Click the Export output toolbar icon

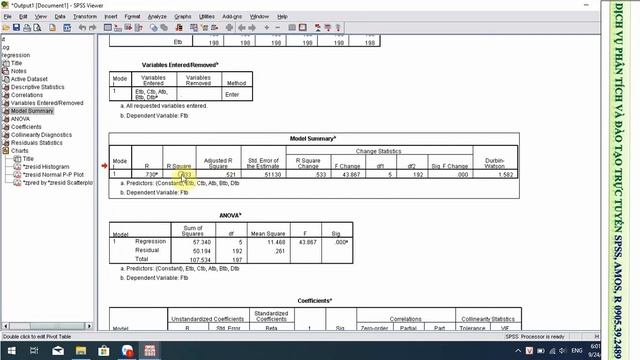click(x=52, y=28)
